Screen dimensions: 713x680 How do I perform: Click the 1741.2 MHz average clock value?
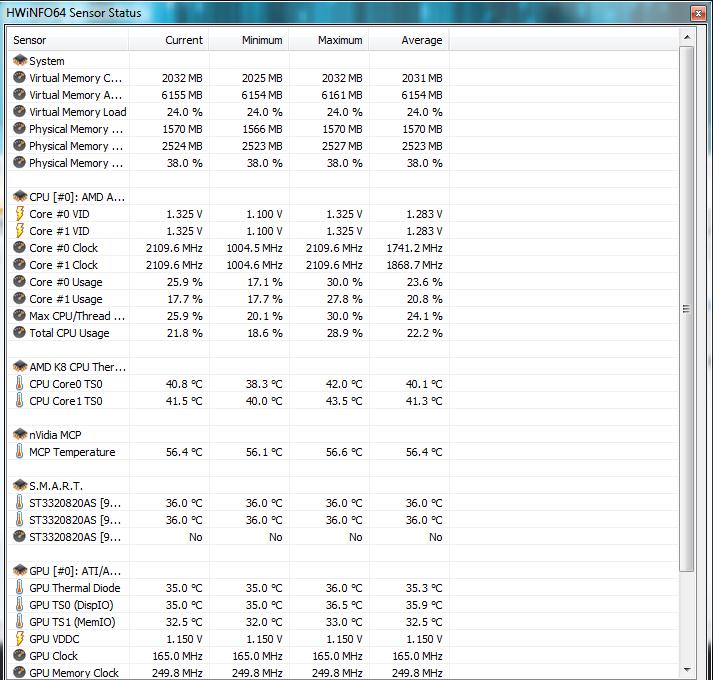coord(414,248)
